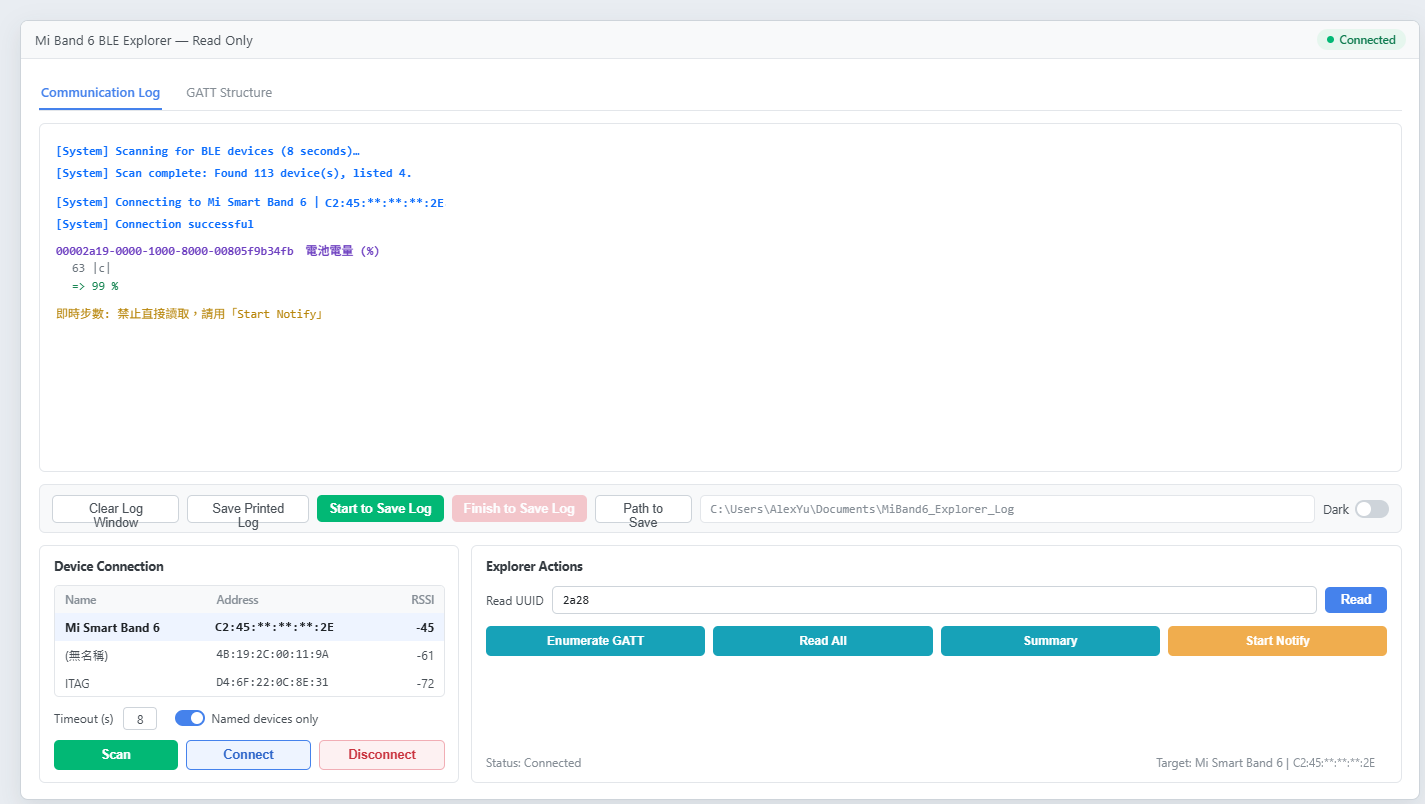Click the Explorer Actions heading

pyautogui.click(x=534, y=566)
